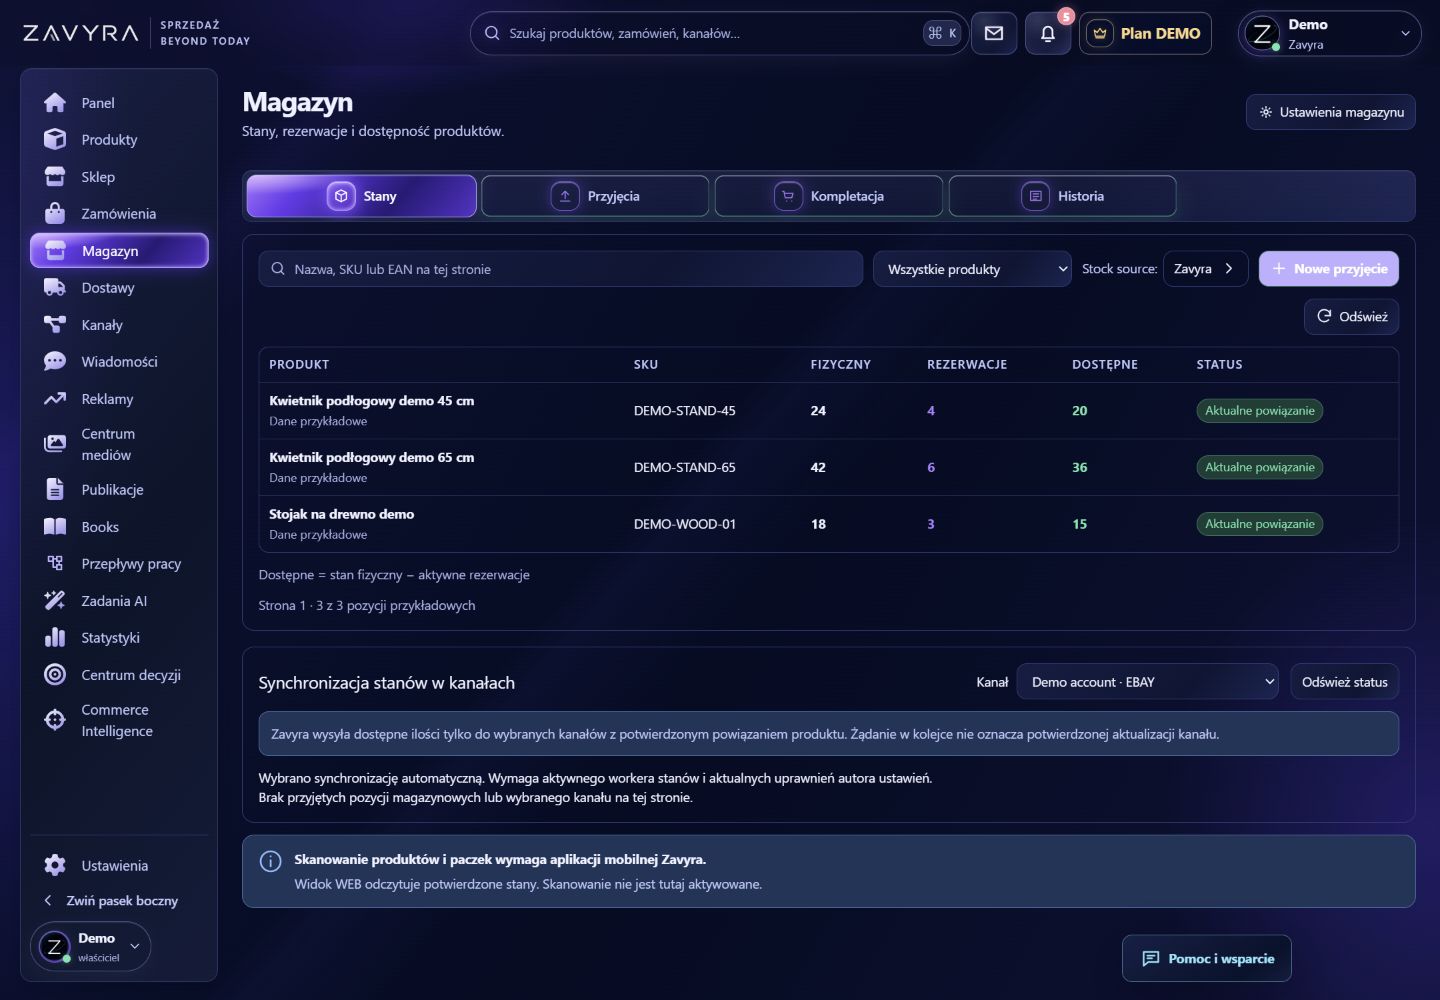Click the Plan DEMO badge button
This screenshot has height=1000, width=1440.
tap(1146, 33)
